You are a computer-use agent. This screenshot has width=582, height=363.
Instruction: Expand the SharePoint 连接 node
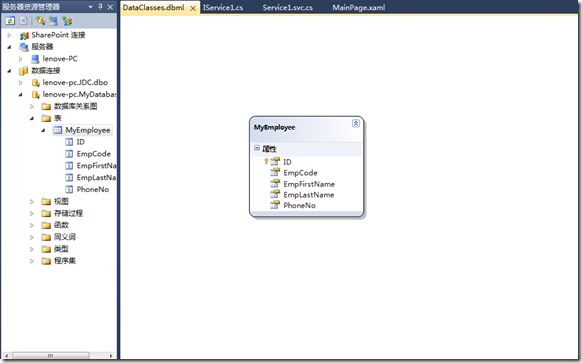tap(9, 35)
